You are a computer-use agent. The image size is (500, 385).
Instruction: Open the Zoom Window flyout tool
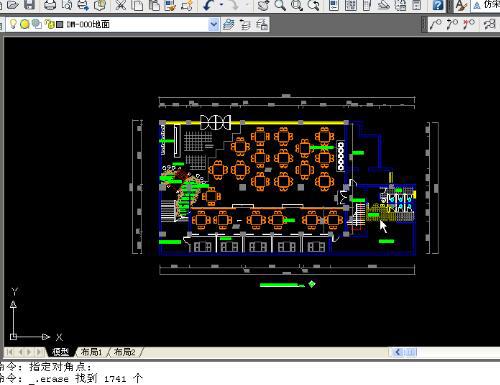pyautogui.click(x=297, y=5)
